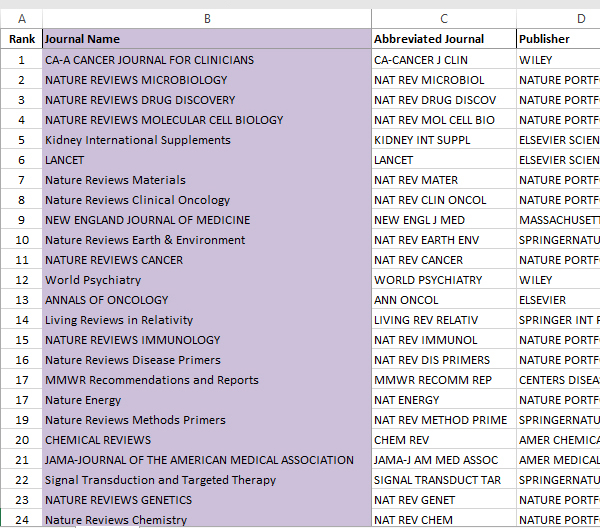This screenshot has width=600, height=528.
Task: Select the "MASSACHUSETT" publisher cell
Action: click(557, 220)
